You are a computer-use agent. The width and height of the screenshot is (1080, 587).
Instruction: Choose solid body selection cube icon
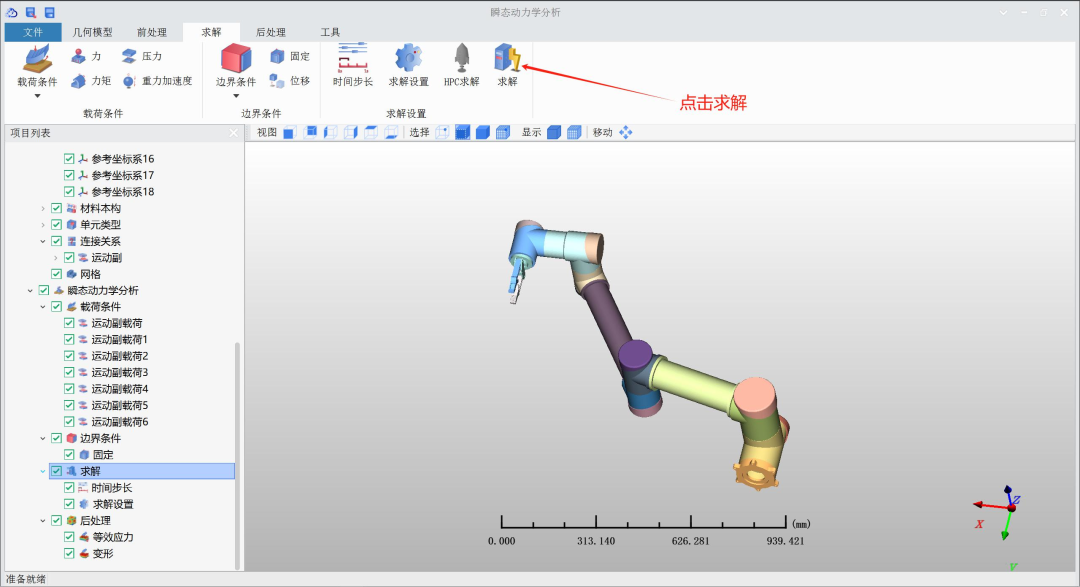[483, 132]
